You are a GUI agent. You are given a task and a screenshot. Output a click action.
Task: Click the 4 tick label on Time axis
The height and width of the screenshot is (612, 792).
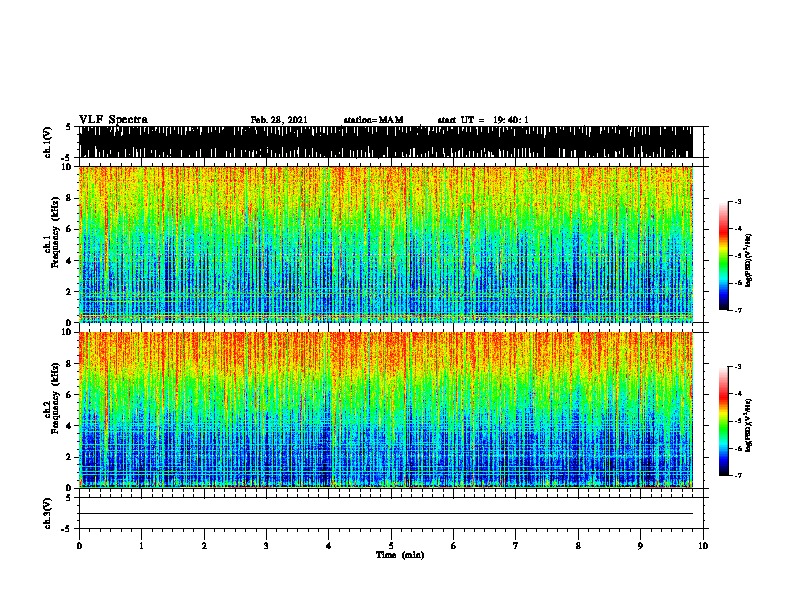click(329, 546)
